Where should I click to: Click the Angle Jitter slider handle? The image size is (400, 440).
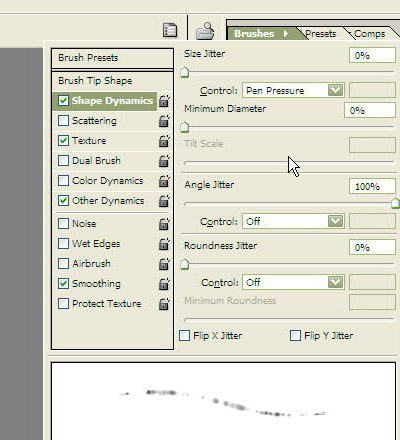pyautogui.click(x=395, y=203)
